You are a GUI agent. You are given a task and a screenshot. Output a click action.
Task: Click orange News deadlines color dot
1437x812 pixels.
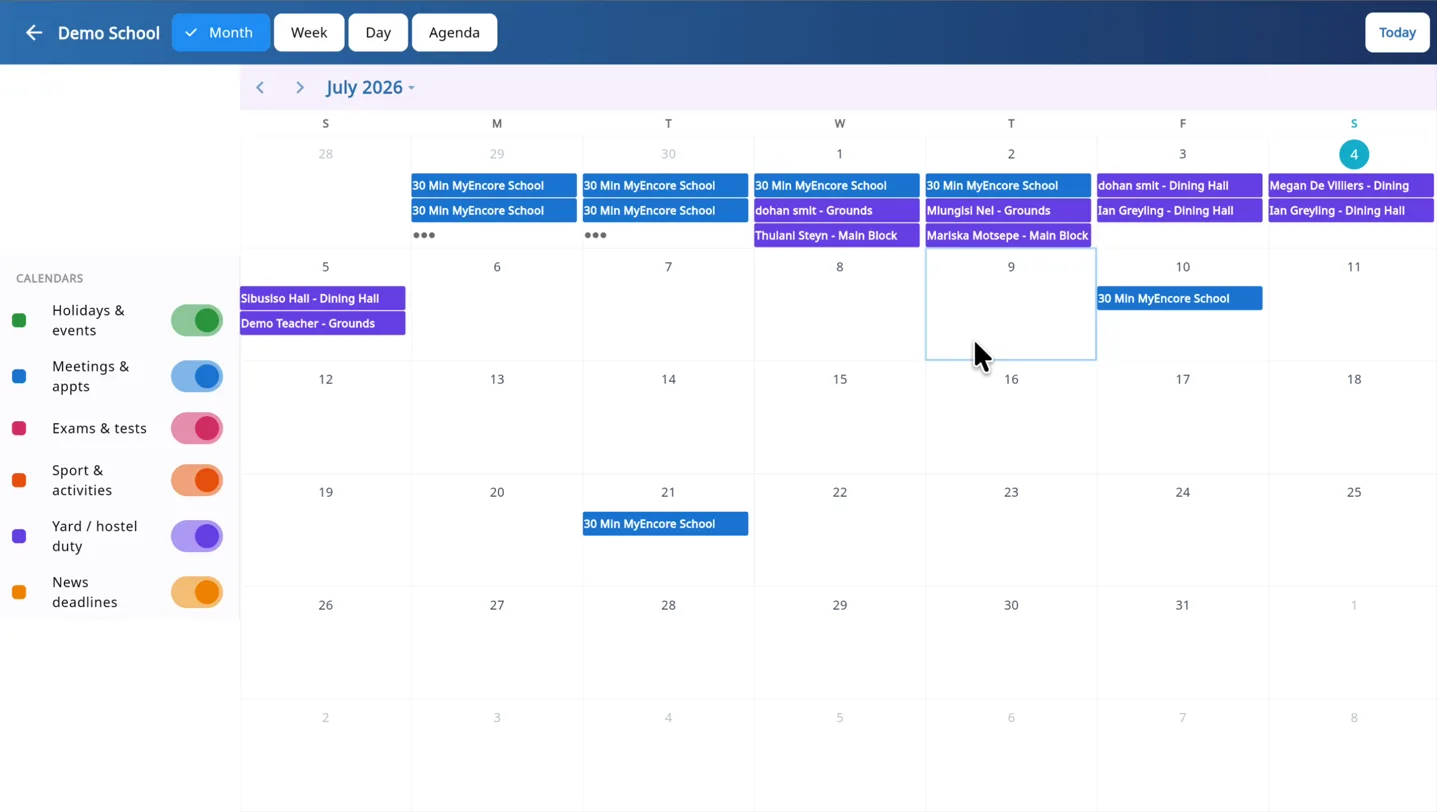[x=19, y=593]
